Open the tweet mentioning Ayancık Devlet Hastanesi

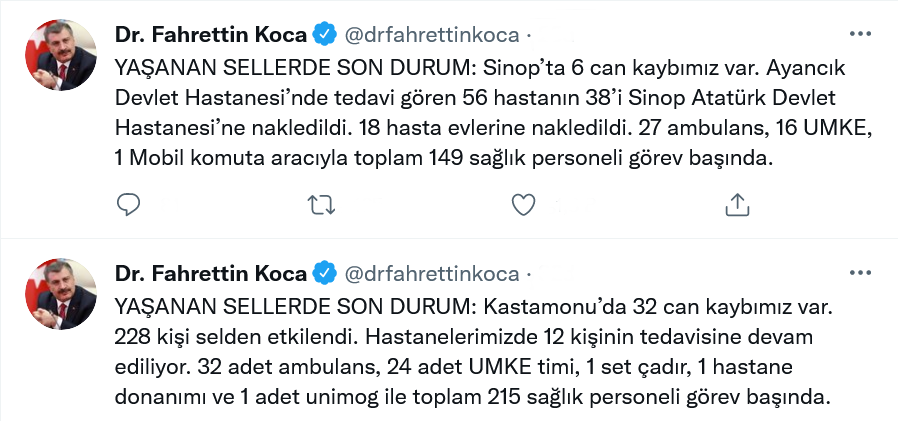(x=494, y=112)
